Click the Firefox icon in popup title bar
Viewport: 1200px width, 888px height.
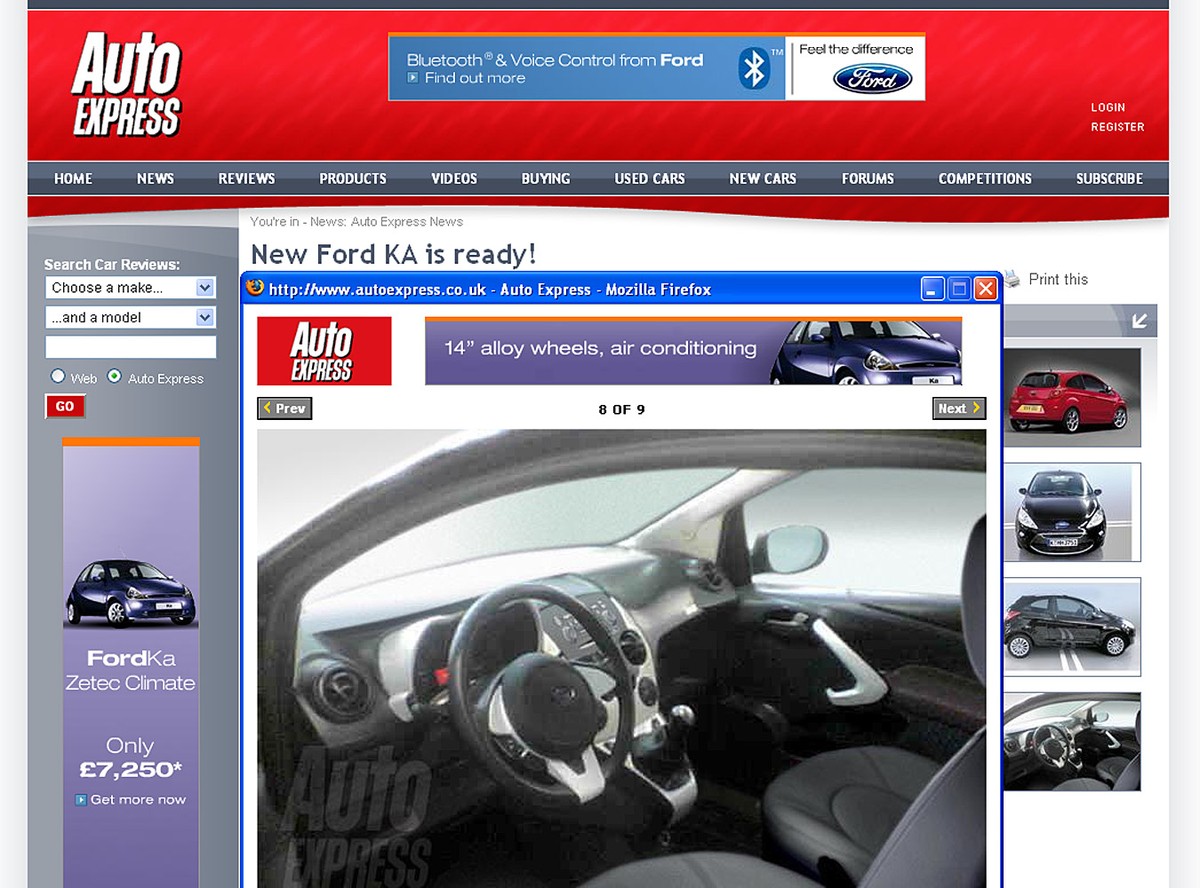255,288
